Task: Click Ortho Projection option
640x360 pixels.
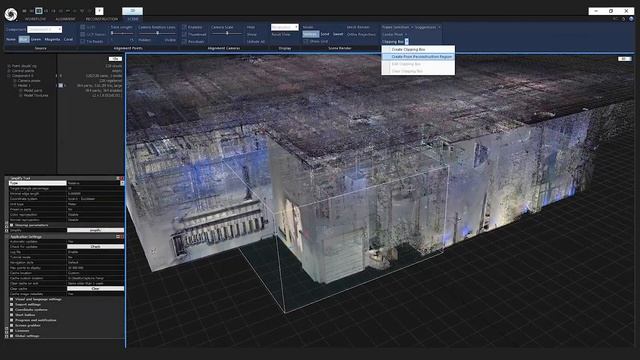Action: tap(361, 34)
